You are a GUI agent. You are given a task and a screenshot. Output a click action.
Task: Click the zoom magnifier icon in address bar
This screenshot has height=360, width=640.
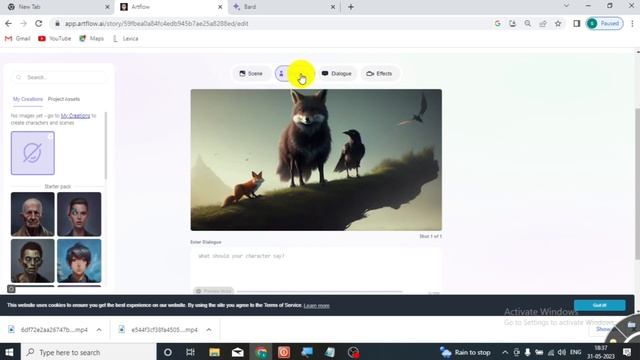[528, 24]
